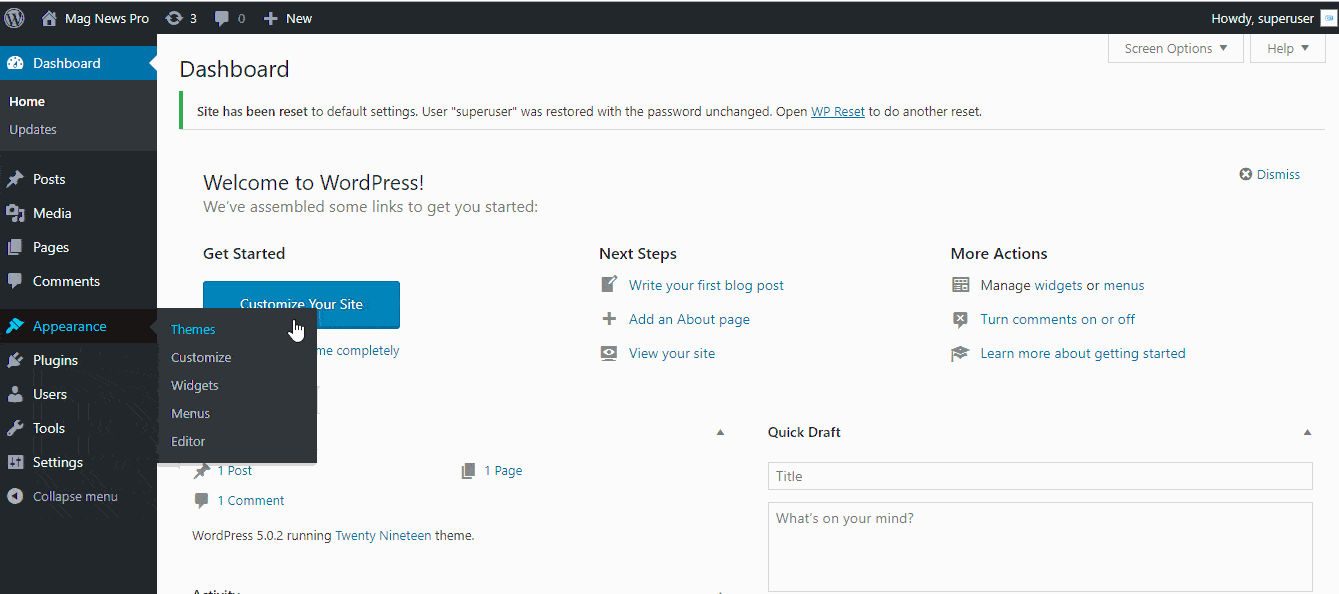Click the Posts pushpin icon
Viewport: 1339px width, 594px height.
coord(15,179)
